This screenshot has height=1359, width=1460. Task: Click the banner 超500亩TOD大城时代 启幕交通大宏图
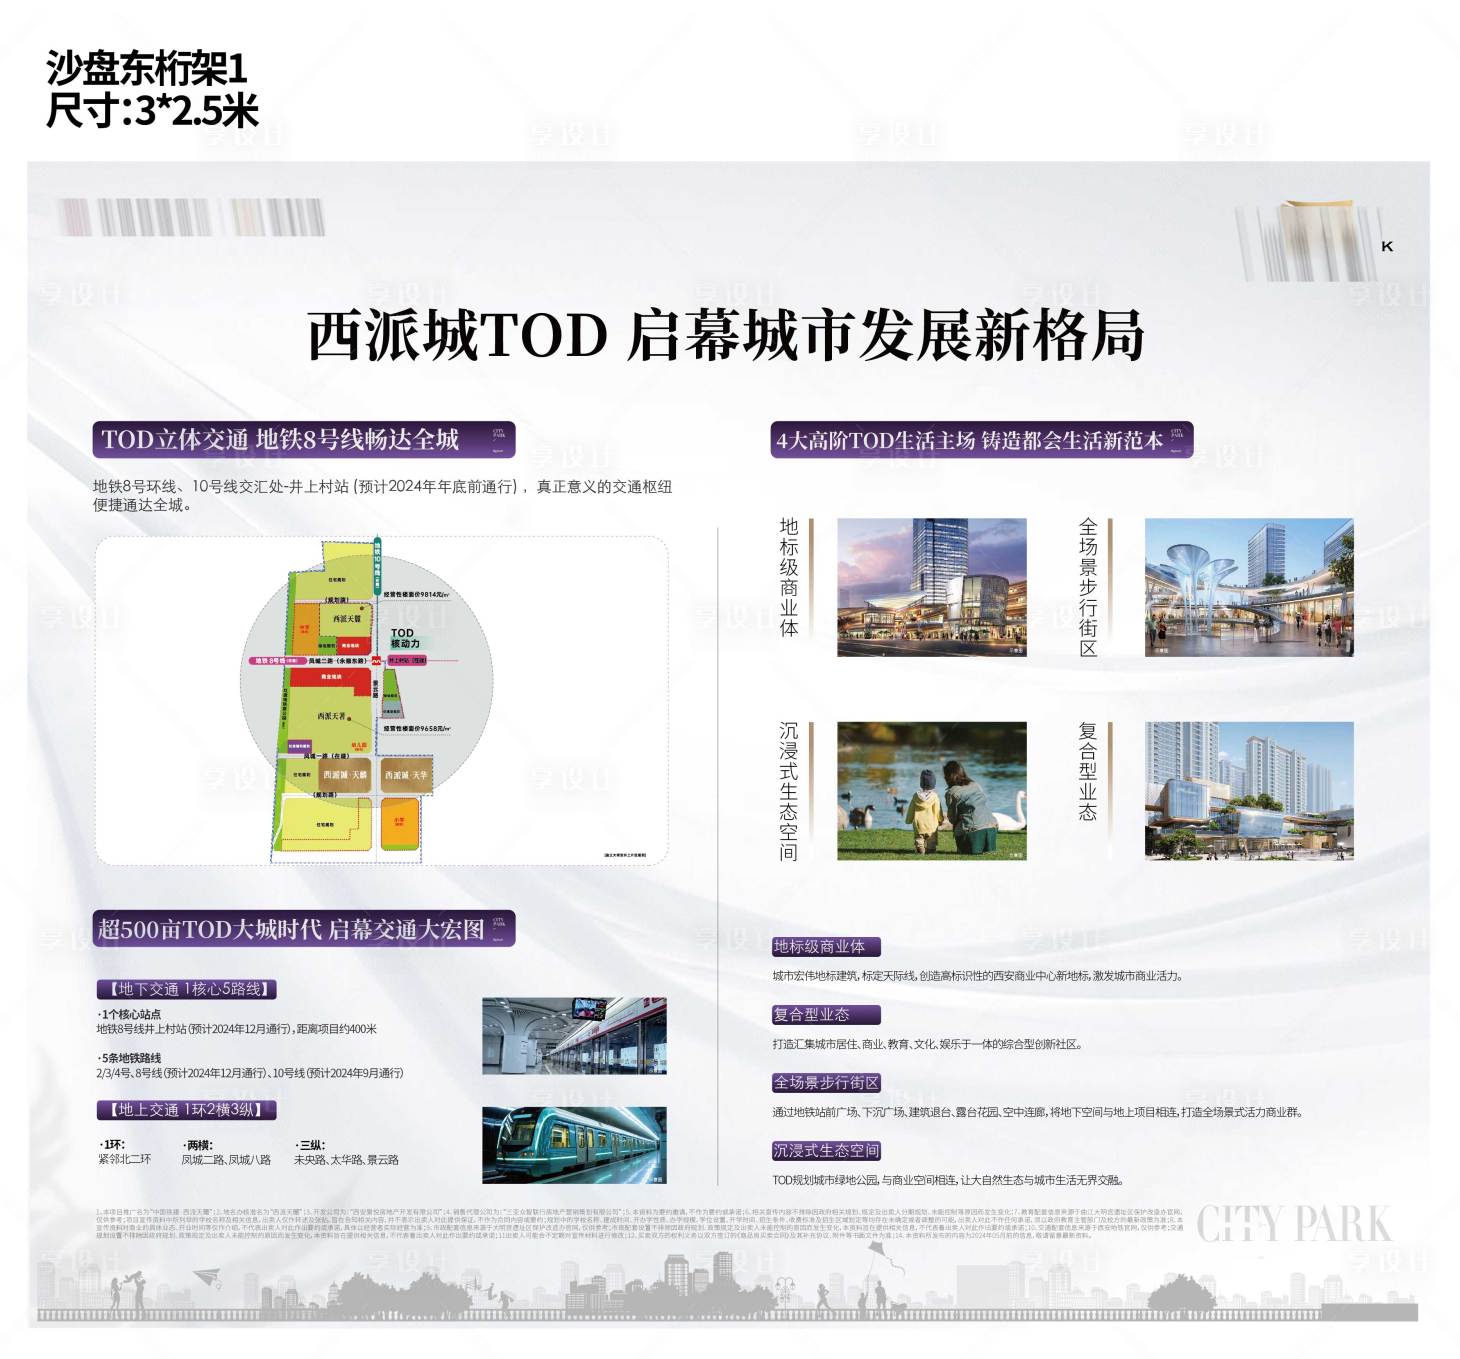click(x=304, y=929)
